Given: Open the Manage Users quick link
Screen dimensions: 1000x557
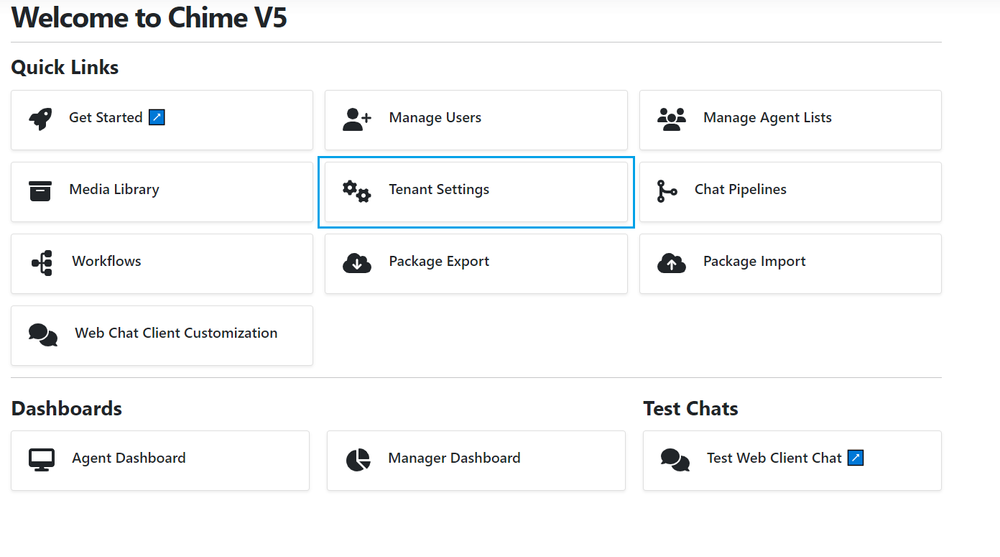Looking at the screenshot, I should pyautogui.click(x=435, y=118).
